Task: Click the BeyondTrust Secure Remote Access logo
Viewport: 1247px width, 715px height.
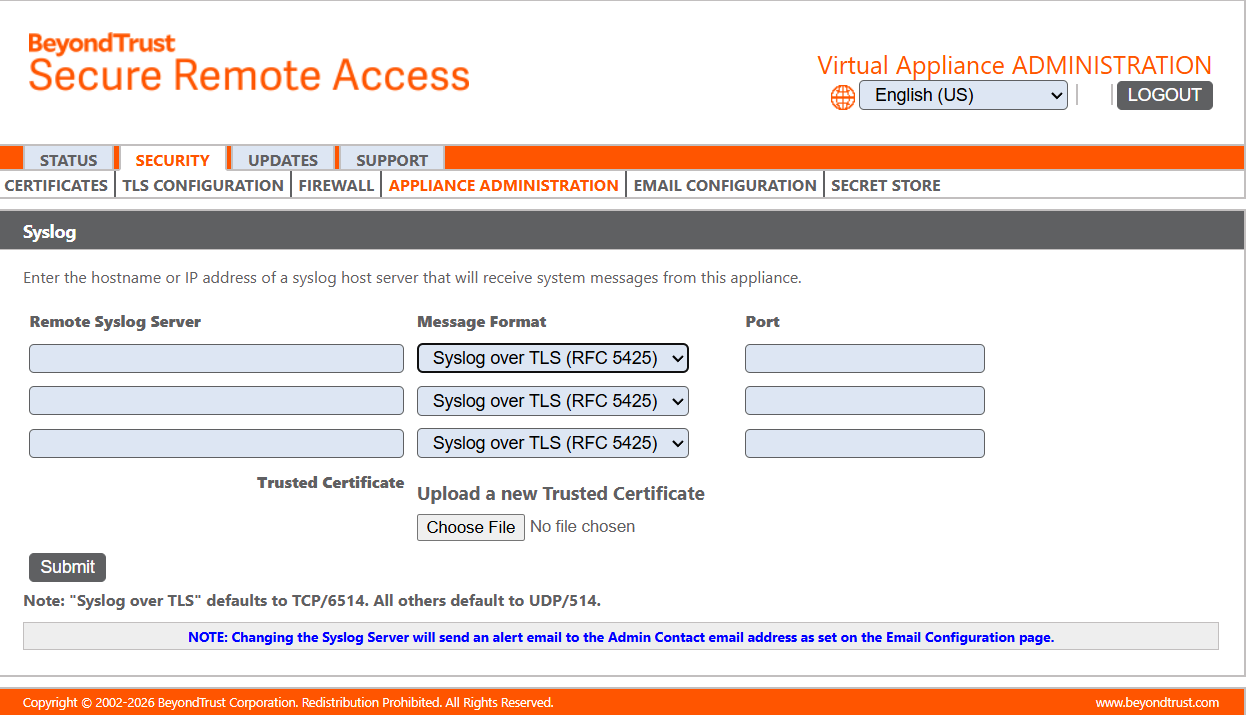Action: pyautogui.click(x=249, y=63)
